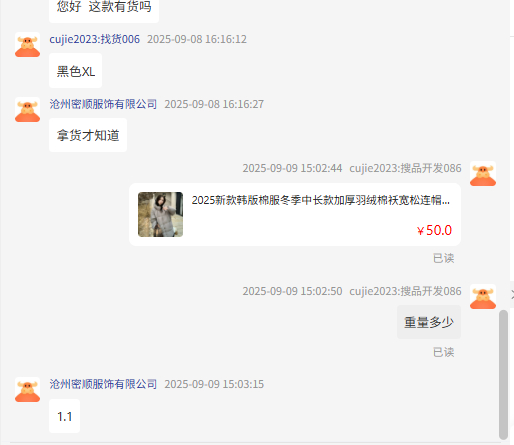Click the ¥50.0 price on product card
The image size is (514, 445).
pyautogui.click(x=434, y=230)
